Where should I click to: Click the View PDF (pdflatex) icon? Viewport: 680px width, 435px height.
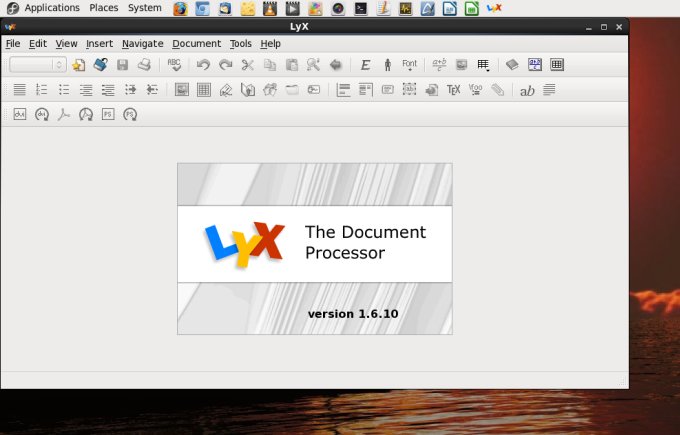[x=63, y=115]
